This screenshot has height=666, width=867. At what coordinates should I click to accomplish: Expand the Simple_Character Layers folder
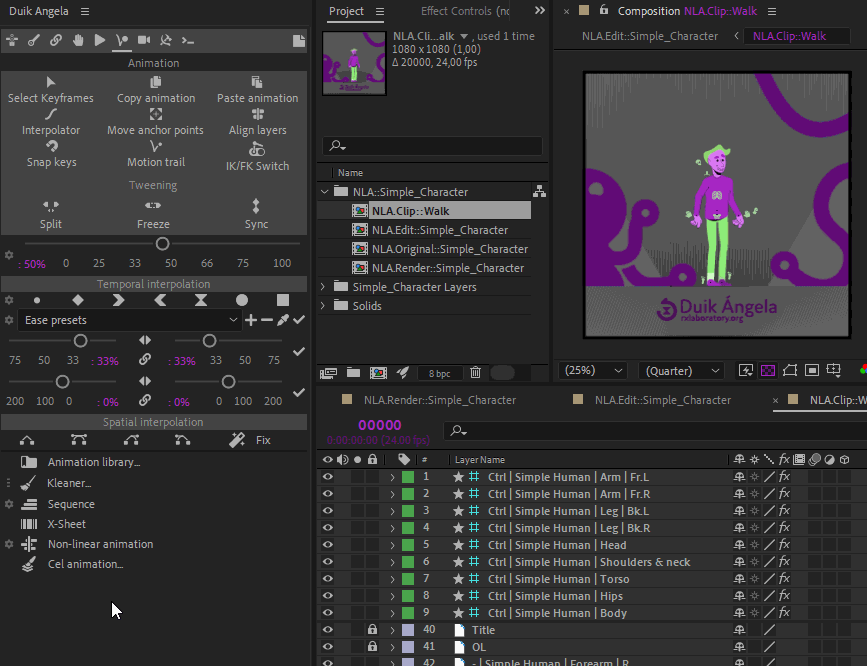click(x=323, y=287)
